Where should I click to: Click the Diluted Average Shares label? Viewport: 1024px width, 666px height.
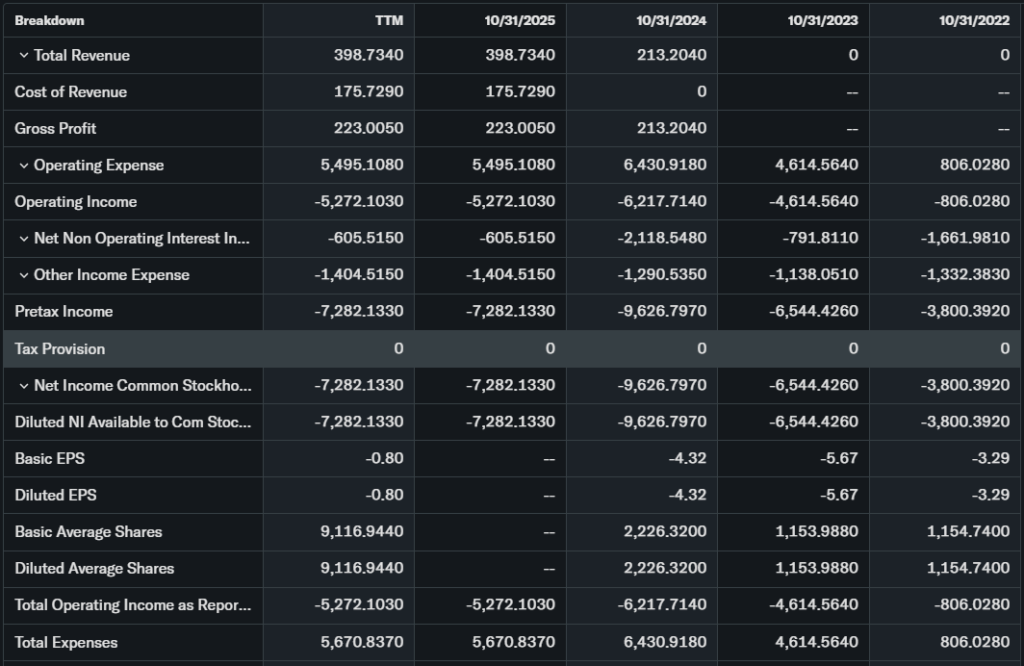point(94,569)
